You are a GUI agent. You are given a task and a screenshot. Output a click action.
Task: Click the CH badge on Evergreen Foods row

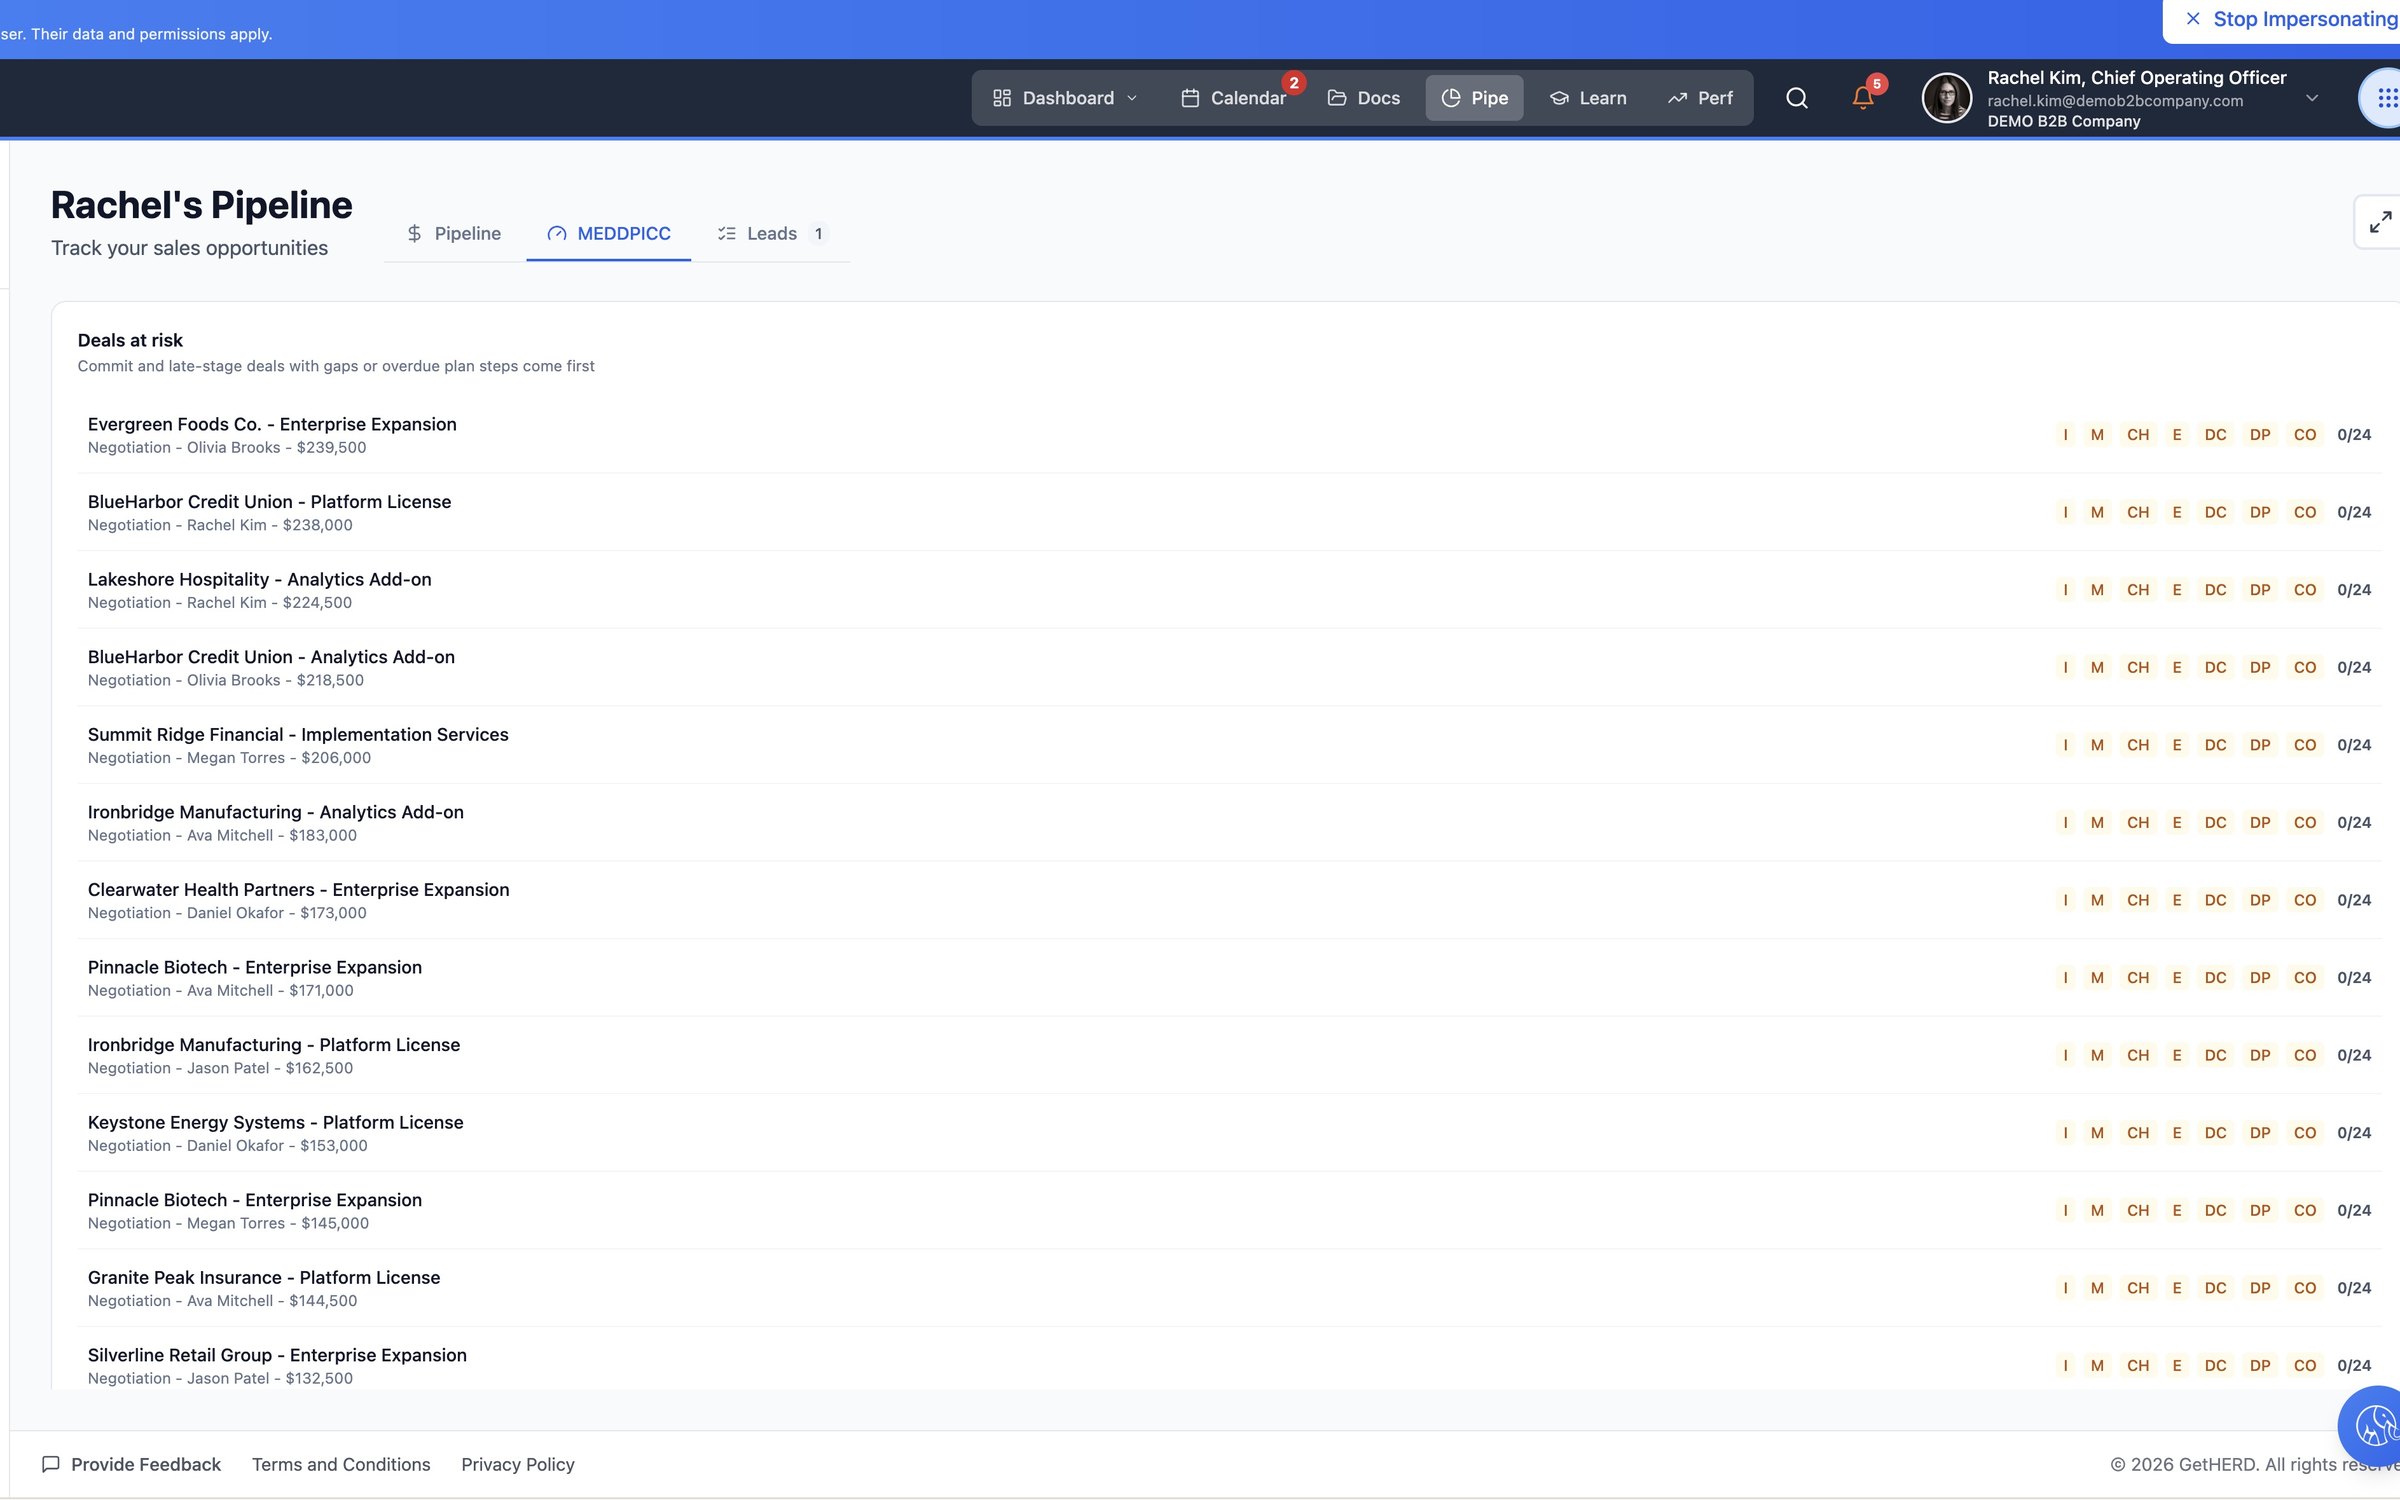[2138, 435]
